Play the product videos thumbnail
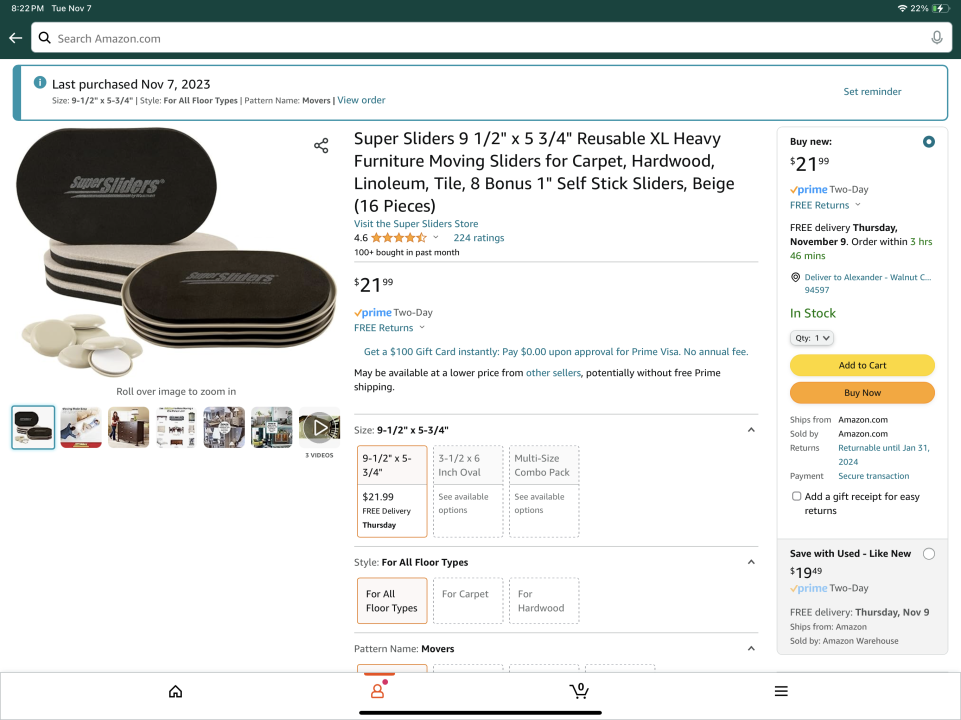Viewport: 961px width, 720px height. pos(319,427)
